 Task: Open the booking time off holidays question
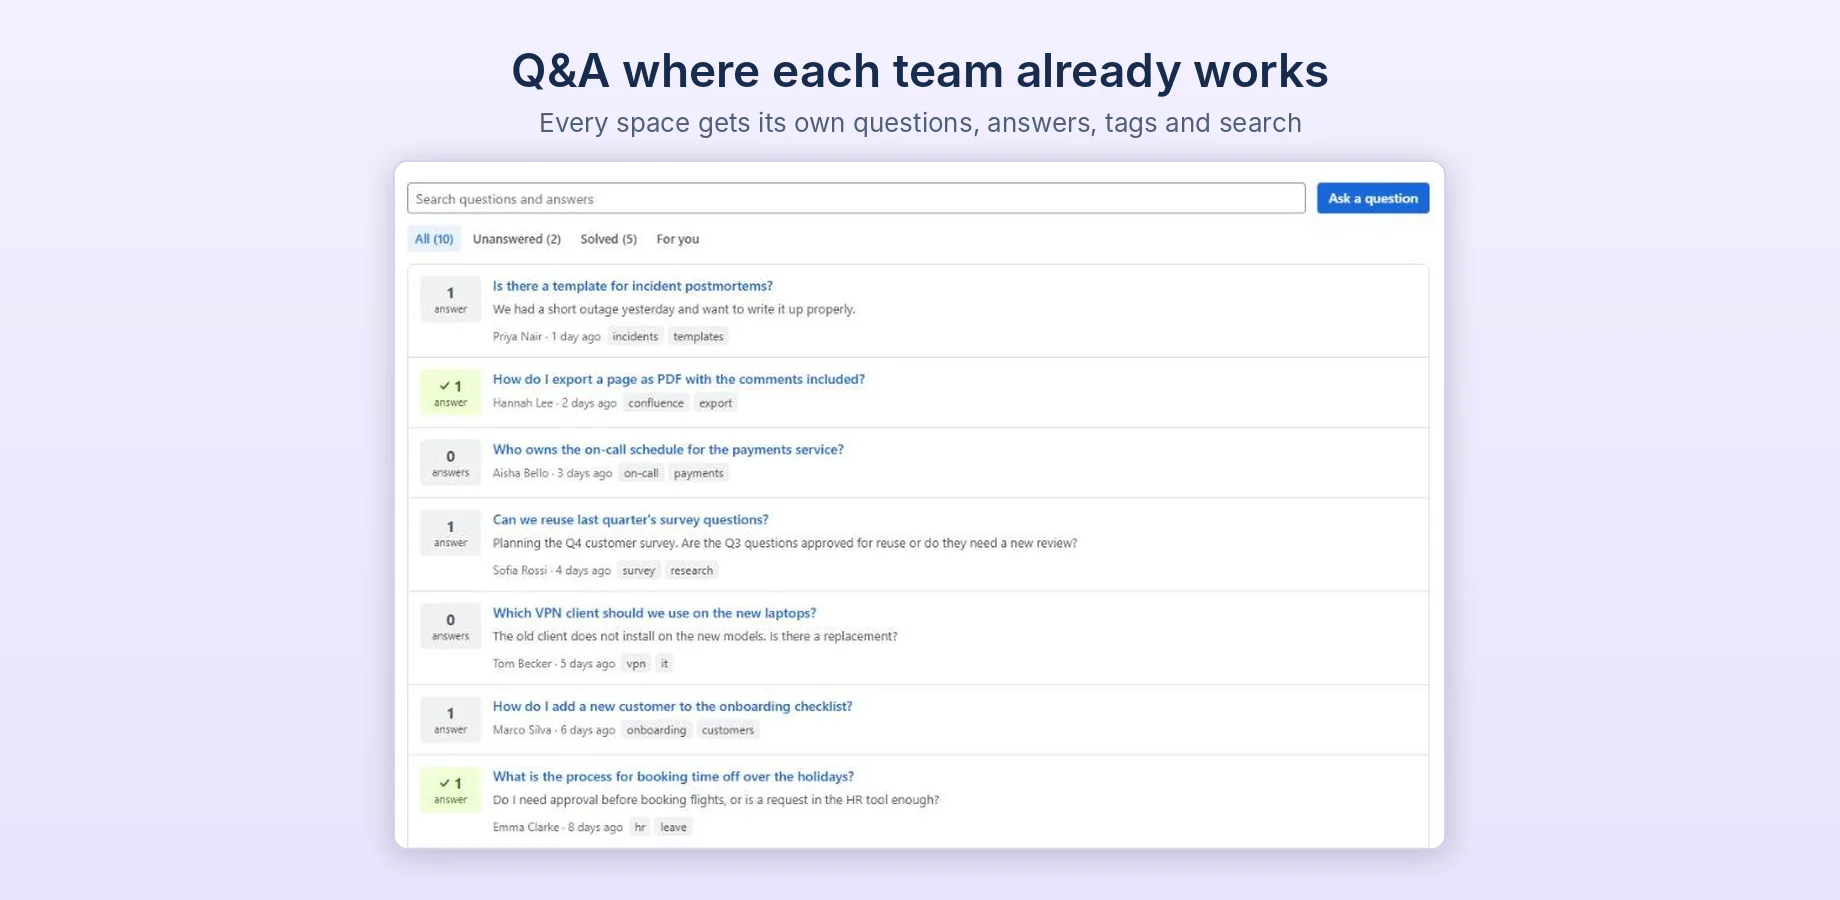tap(673, 776)
